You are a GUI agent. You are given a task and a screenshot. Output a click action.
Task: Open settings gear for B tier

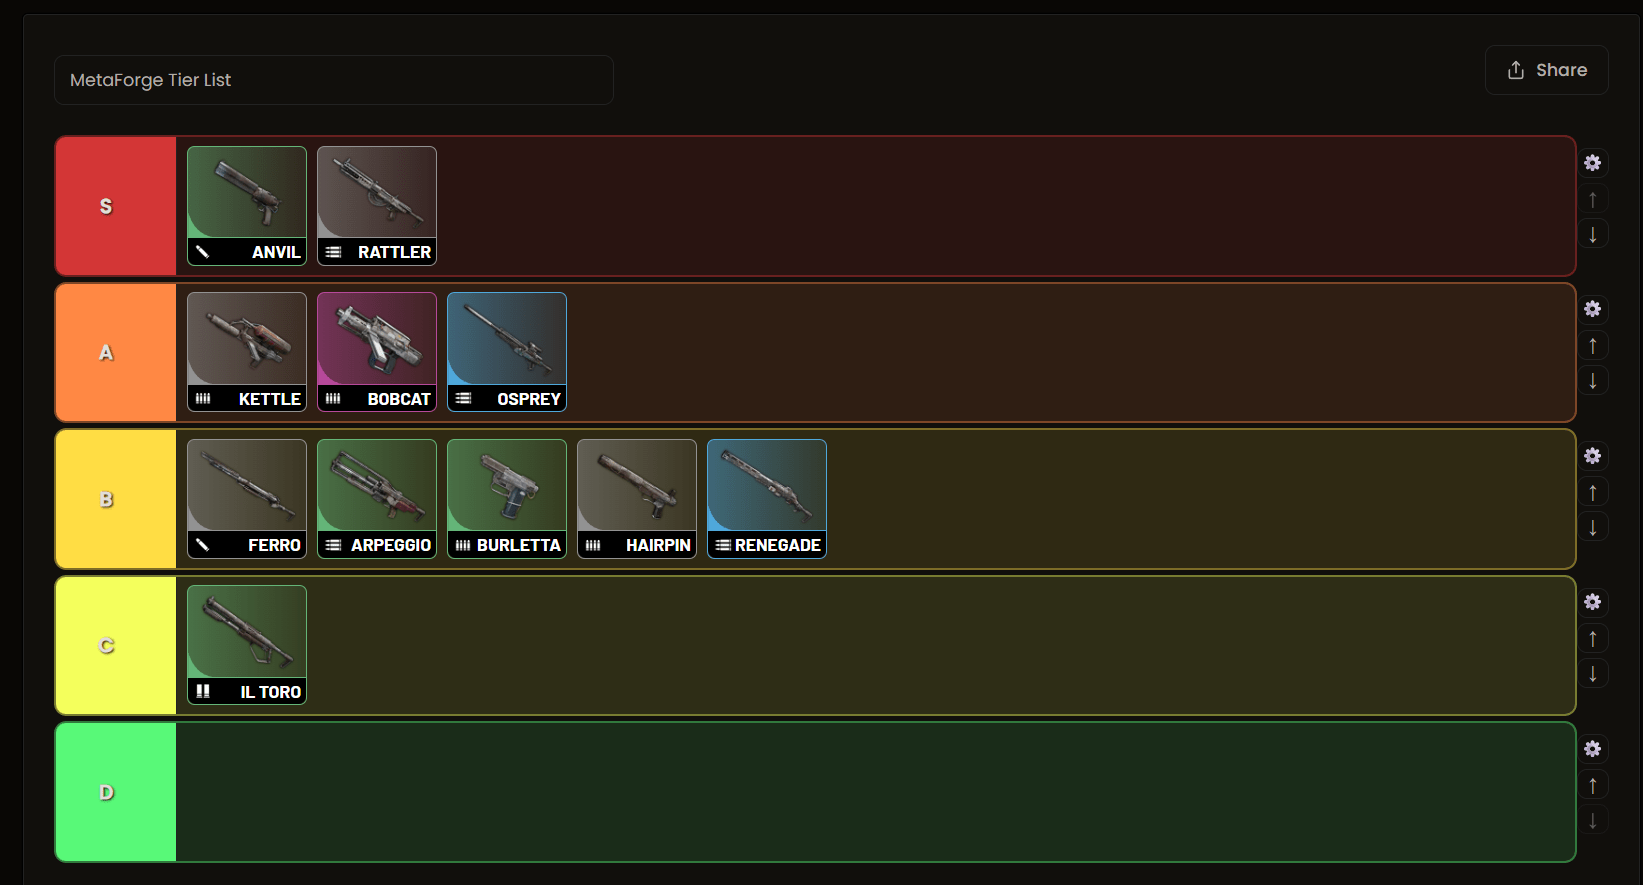pos(1593,456)
